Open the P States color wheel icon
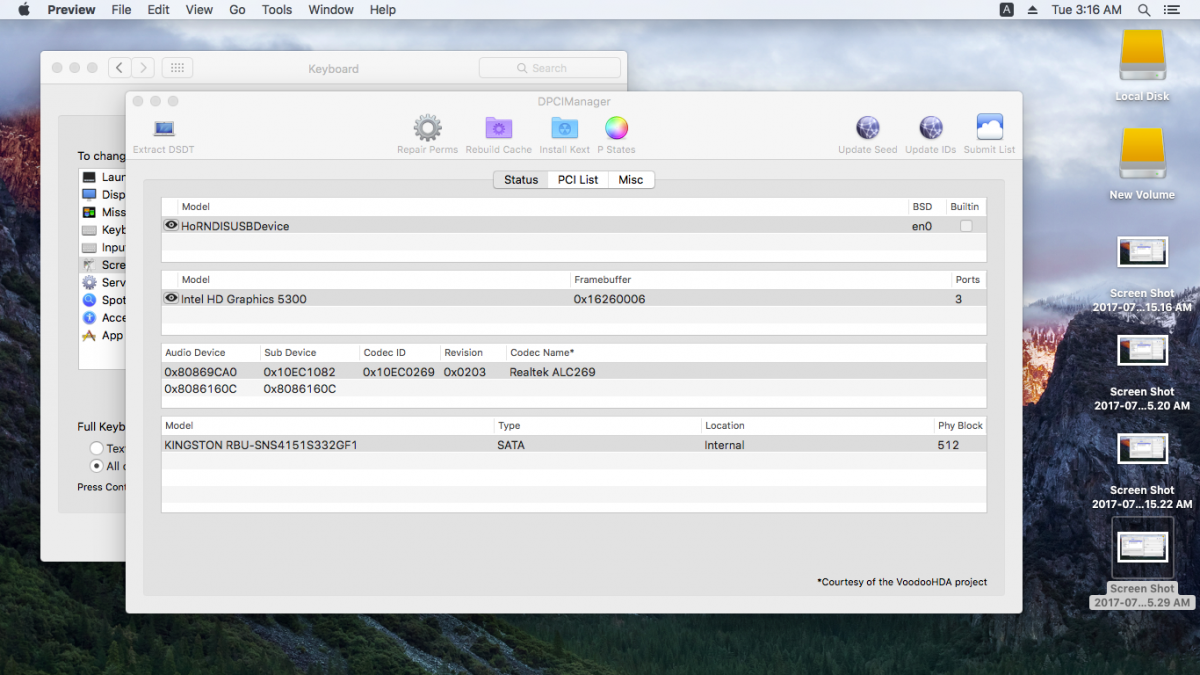 (616, 128)
